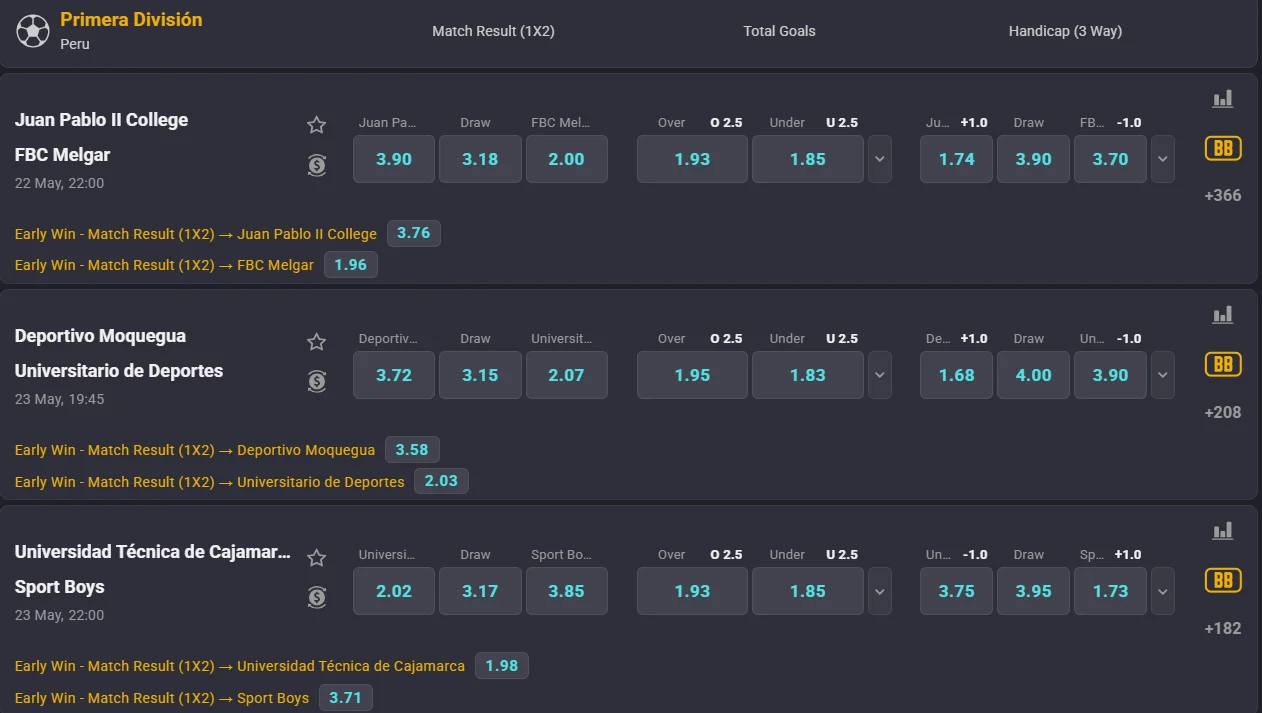Screen dimensions: 1262x713
Task: Show +366 more markets for first match
Action: [x=1223, y=195]
